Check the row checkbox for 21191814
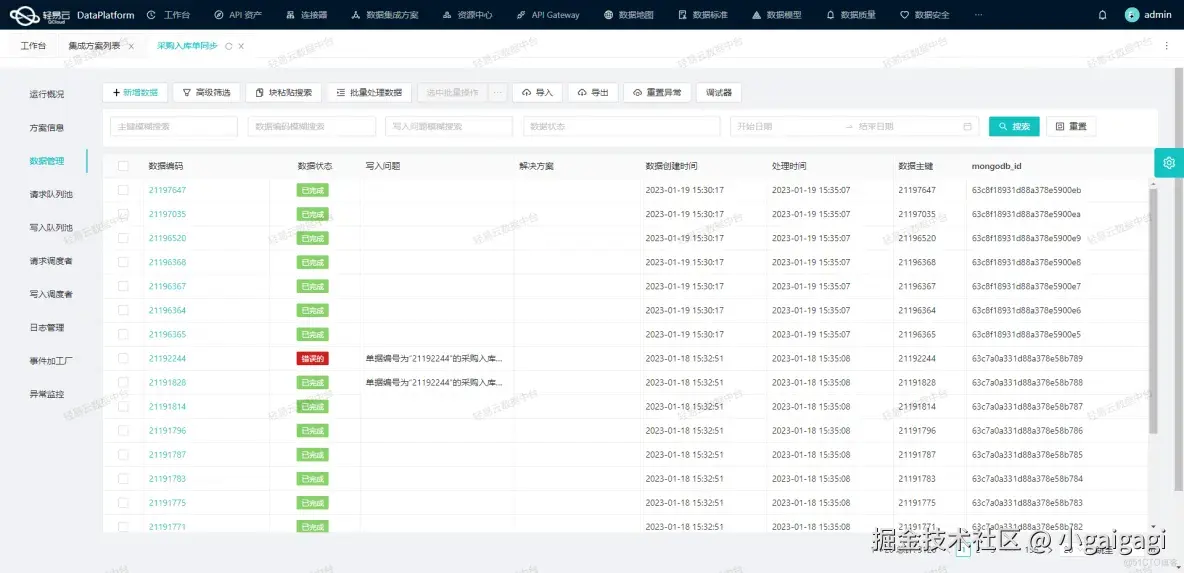 click(x=123, y=406)
